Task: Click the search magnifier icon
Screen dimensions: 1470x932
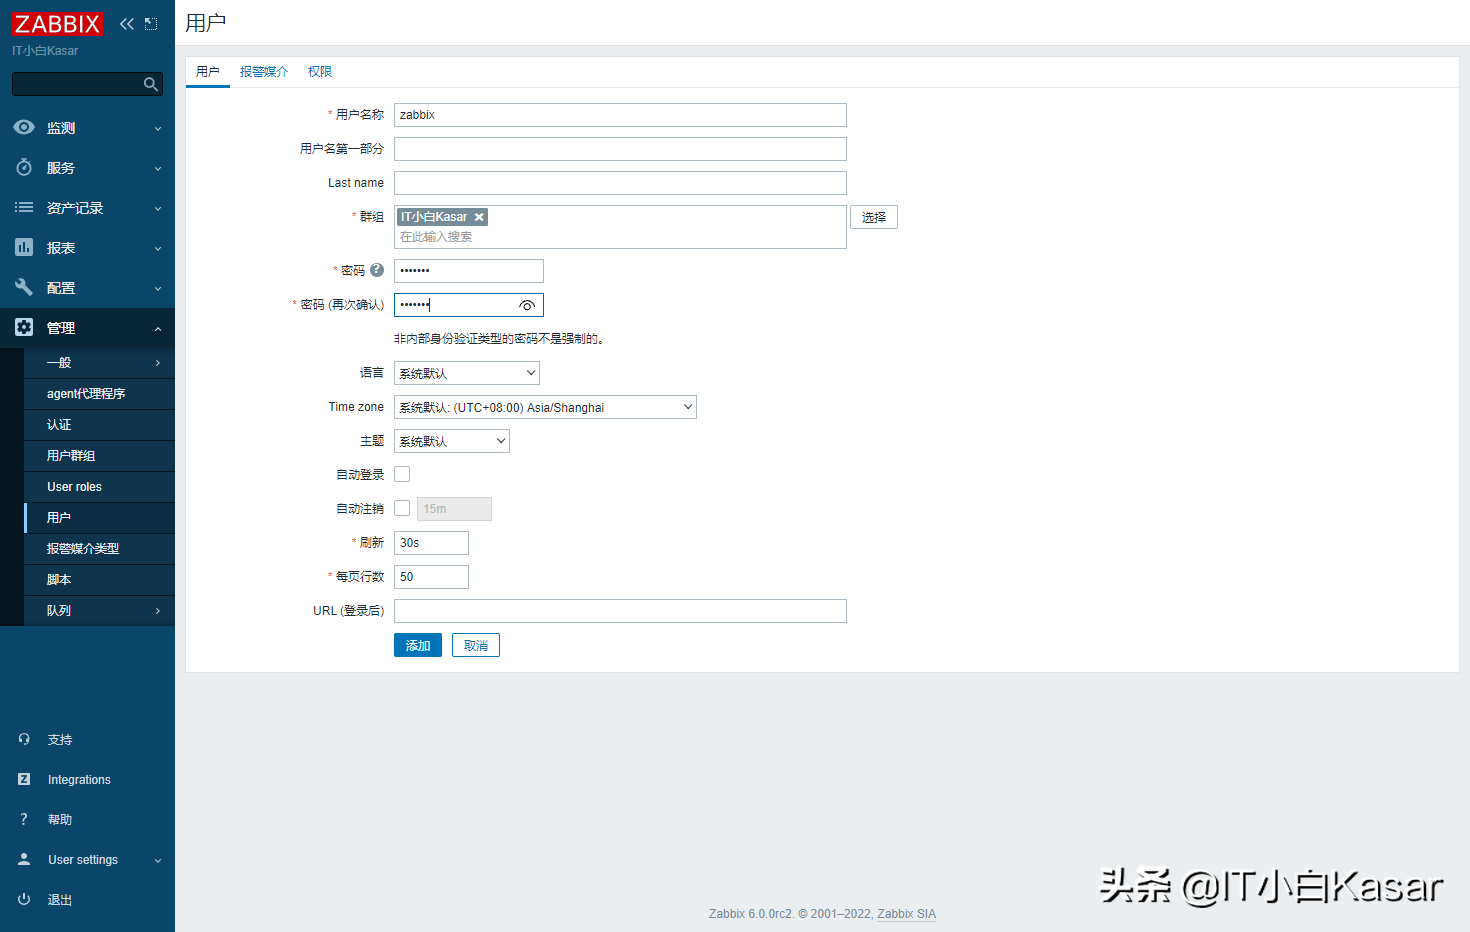Action: [x=151, y=84]
